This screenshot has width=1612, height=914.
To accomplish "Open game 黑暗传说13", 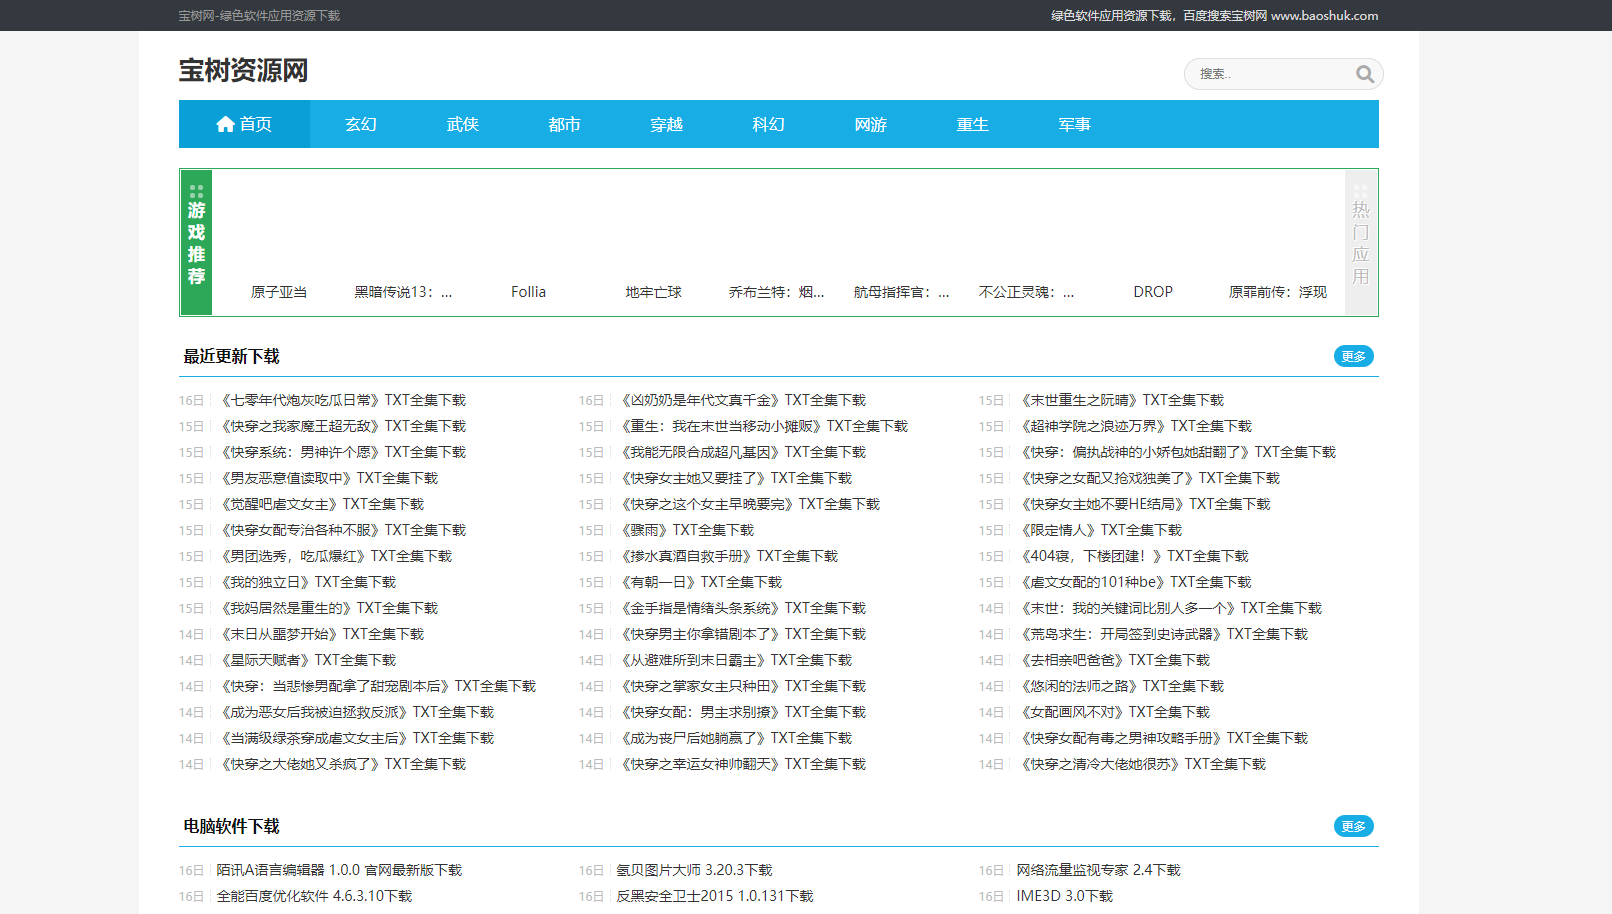I will coord(403,292).
